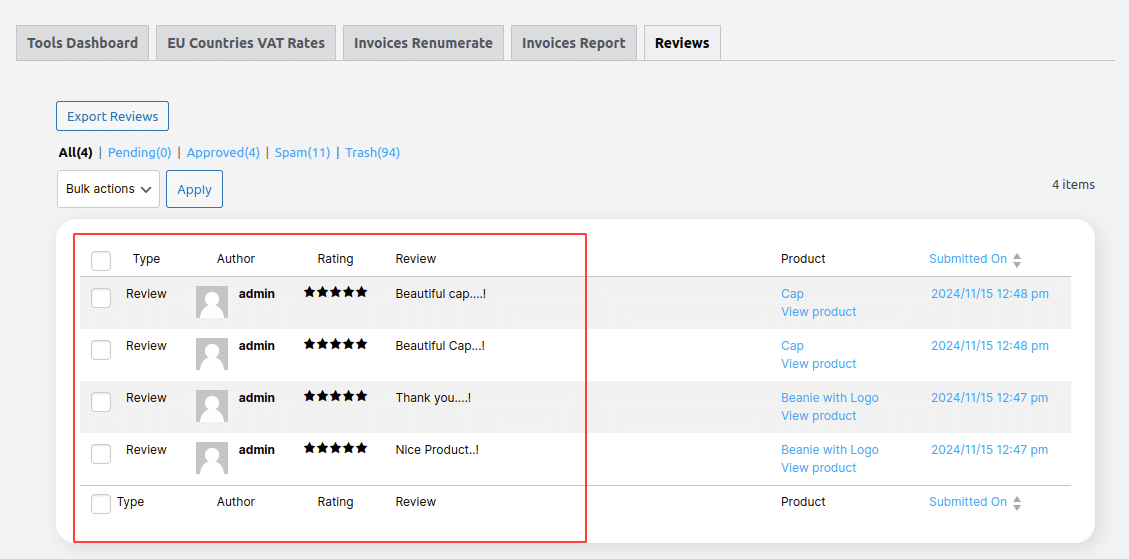Click the Rating column header at top
The image size is (1129, 559).
pos(336,259)
